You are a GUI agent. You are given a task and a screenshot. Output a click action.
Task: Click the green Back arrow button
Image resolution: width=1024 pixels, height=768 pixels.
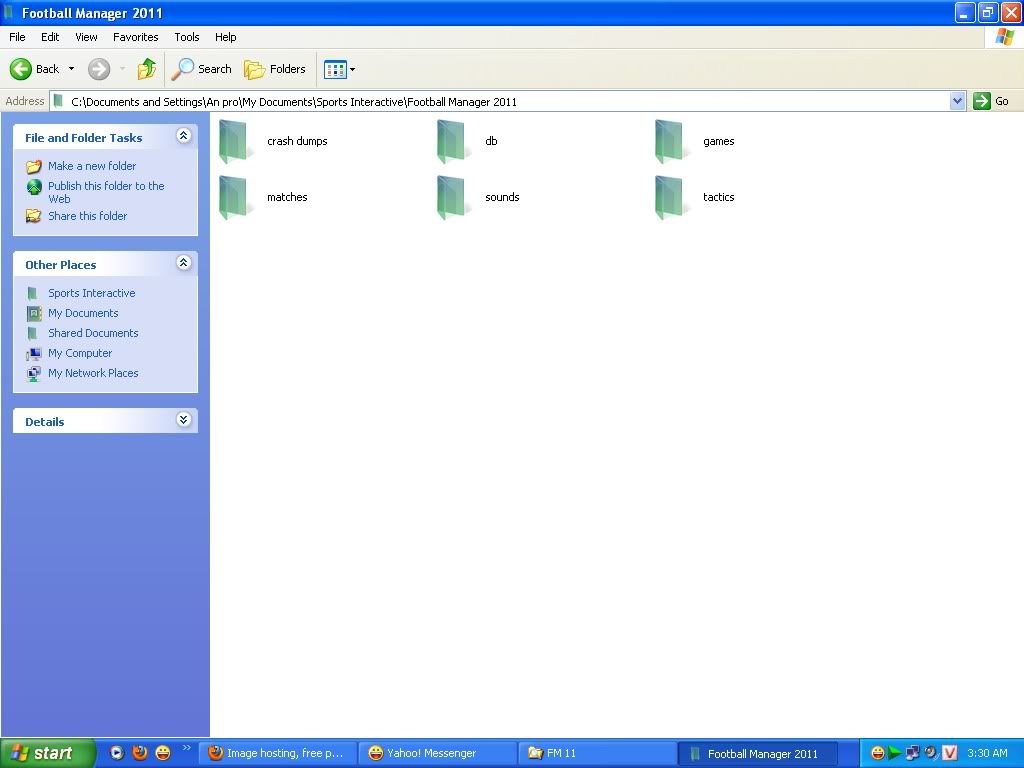click(x=21, y=69)
